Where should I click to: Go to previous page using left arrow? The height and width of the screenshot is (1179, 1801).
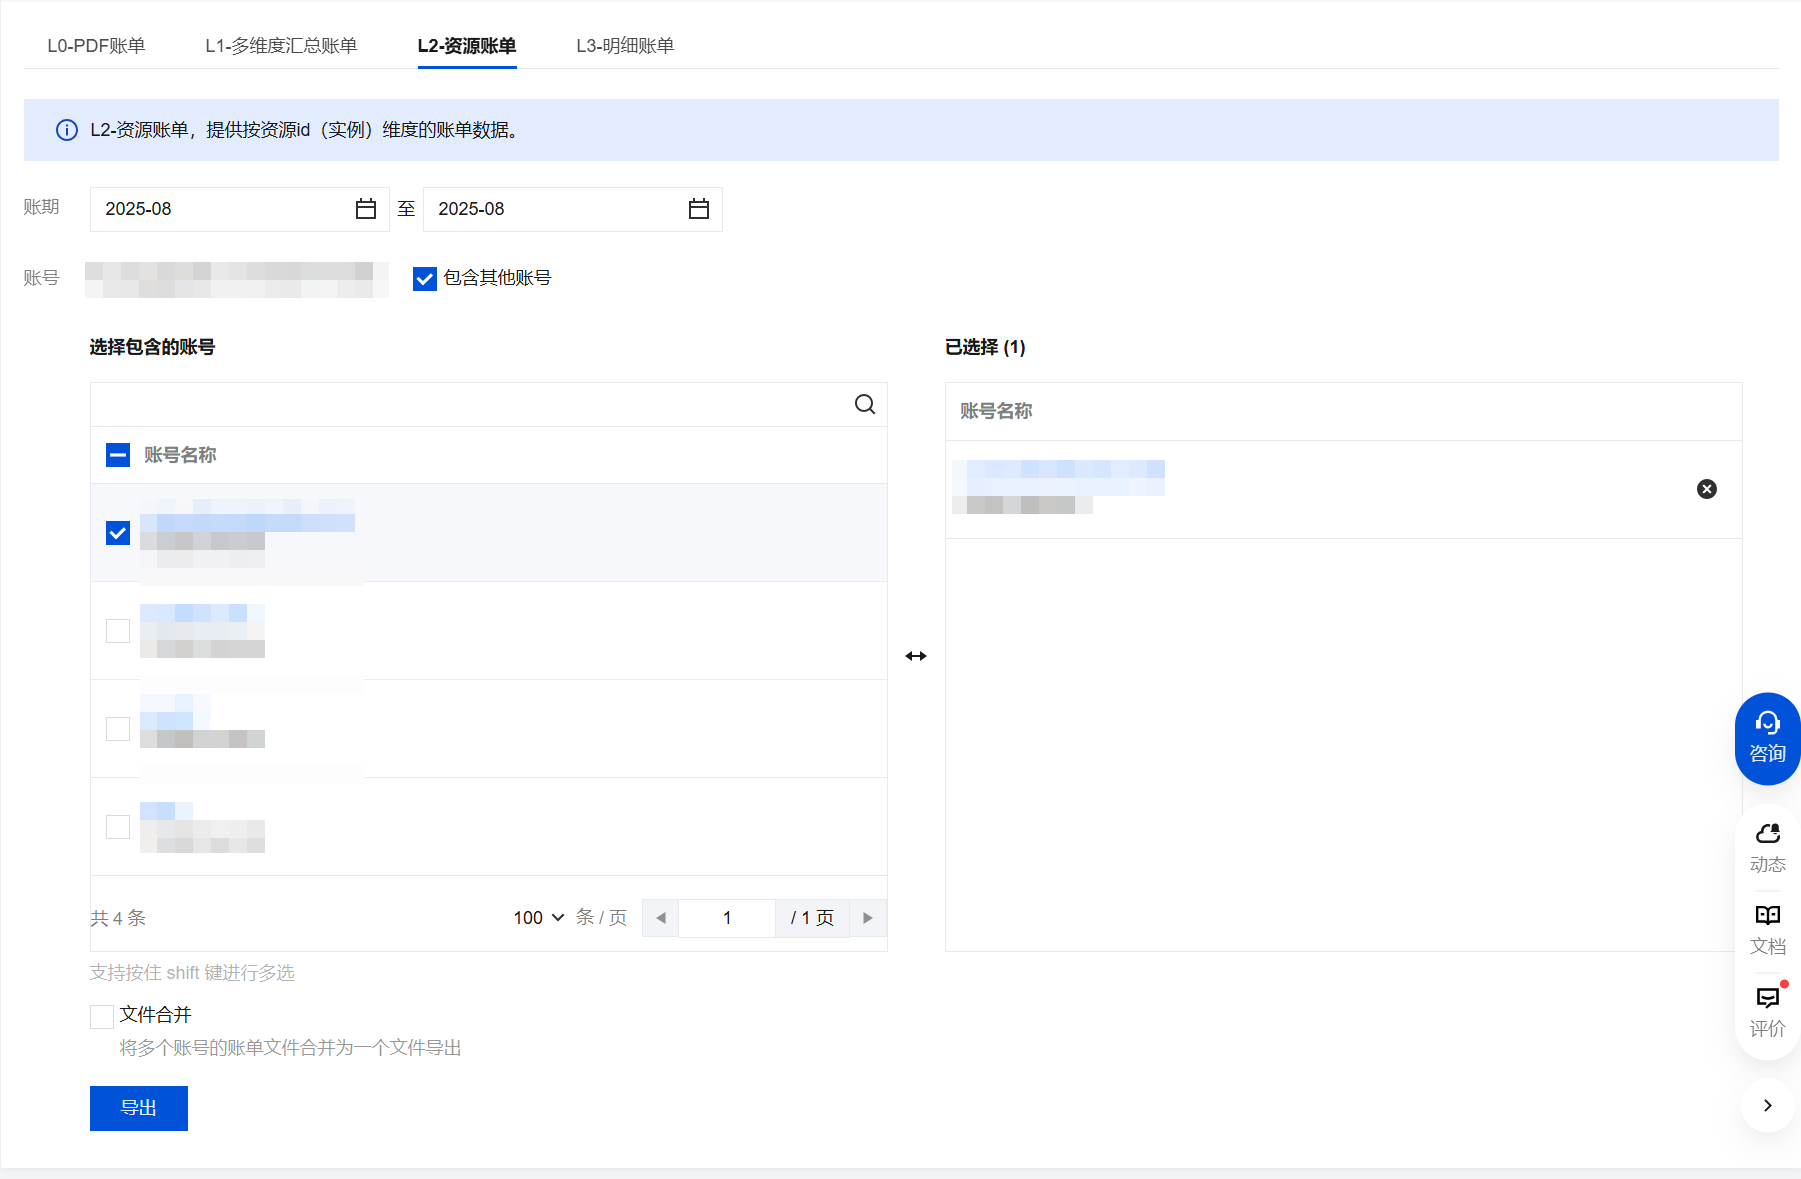click(x=660, y=918)
